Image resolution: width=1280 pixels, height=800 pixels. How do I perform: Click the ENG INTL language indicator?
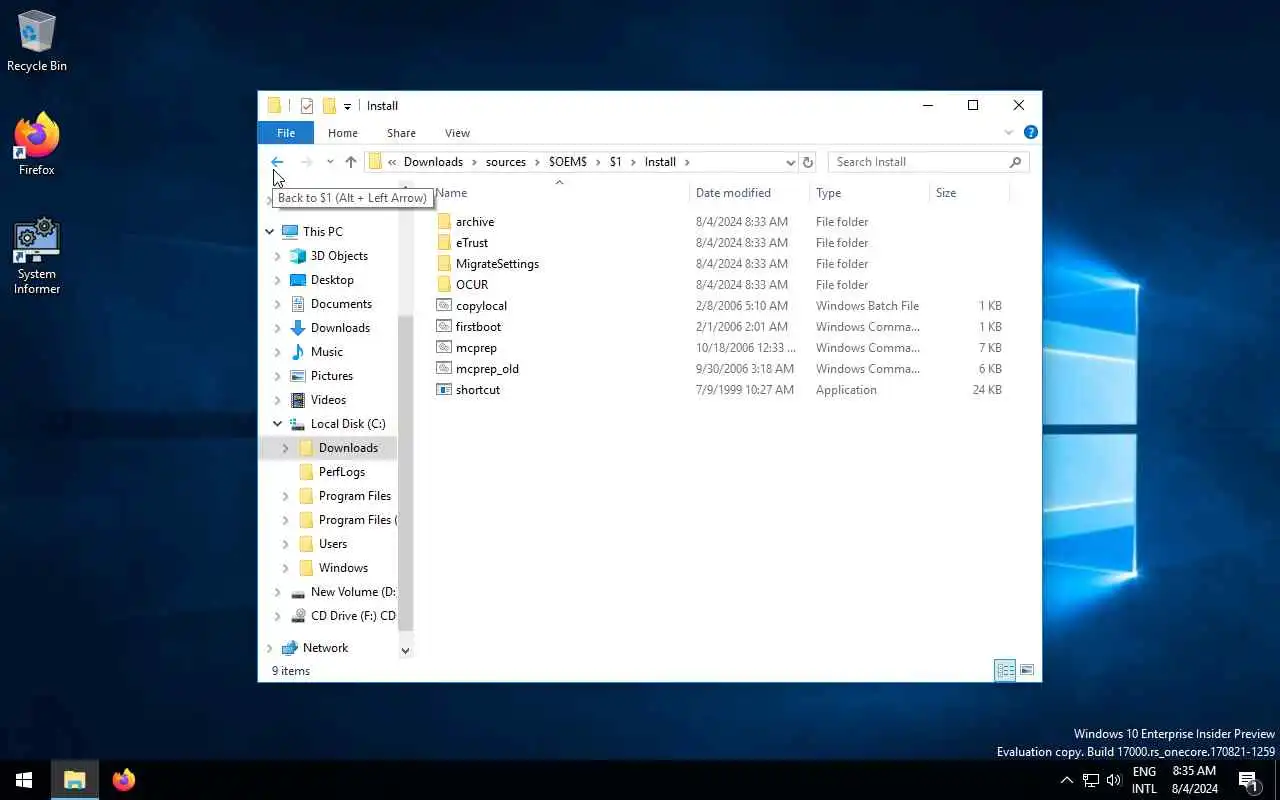[1144, 780]
